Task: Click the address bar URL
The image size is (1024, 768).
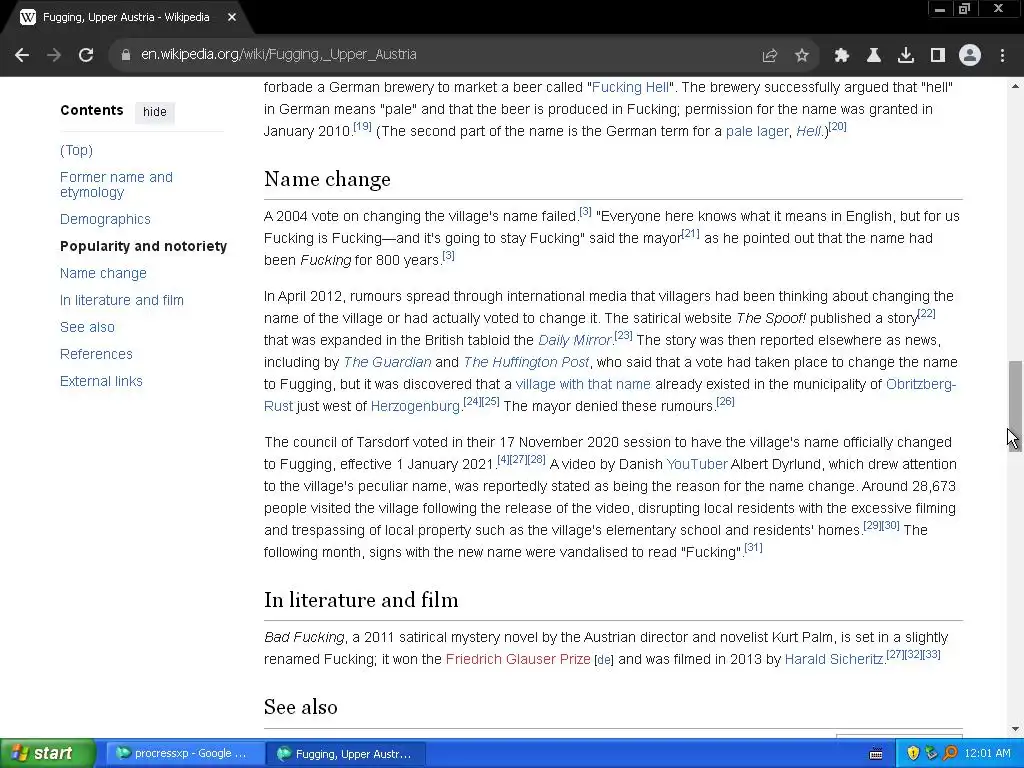Action: (279, 55)
